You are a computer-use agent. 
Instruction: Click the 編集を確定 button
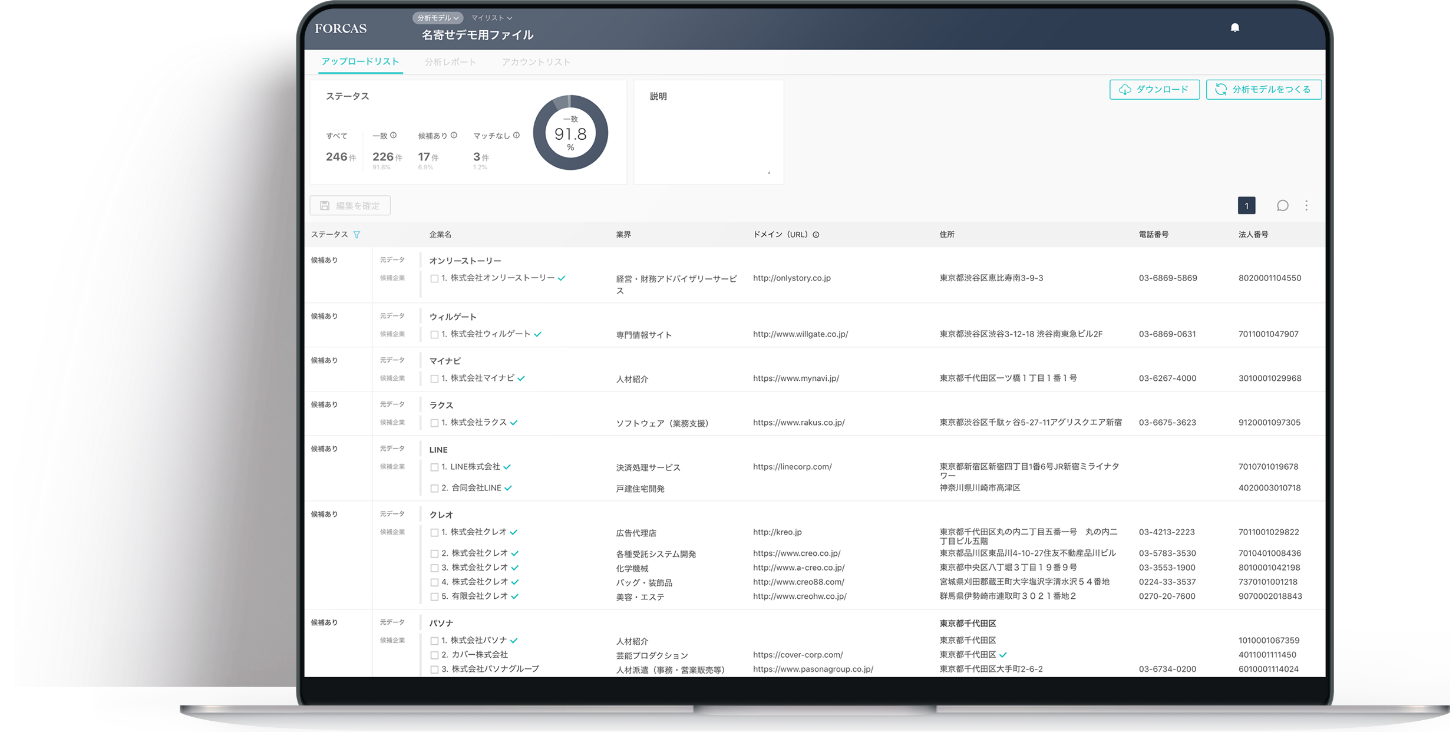tap(350, 205)
